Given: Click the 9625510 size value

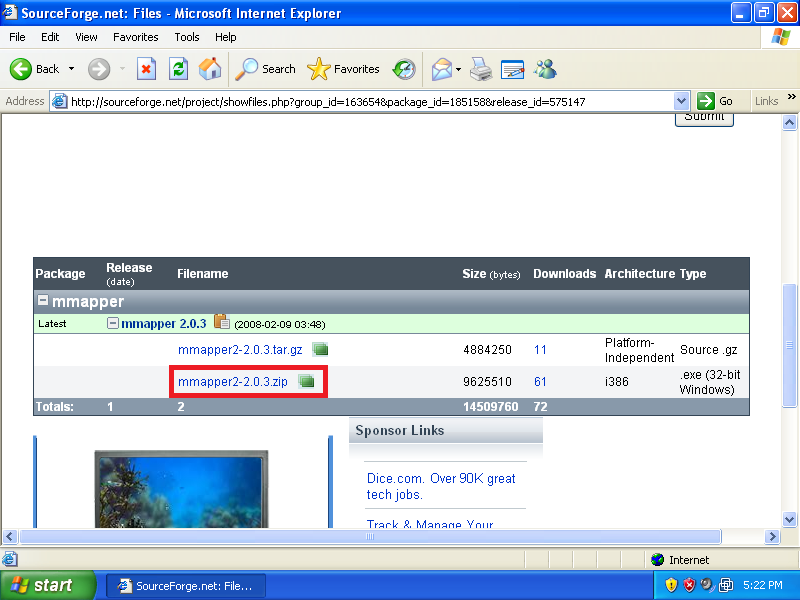Looking at the screenshot, I should coord(487,382).
